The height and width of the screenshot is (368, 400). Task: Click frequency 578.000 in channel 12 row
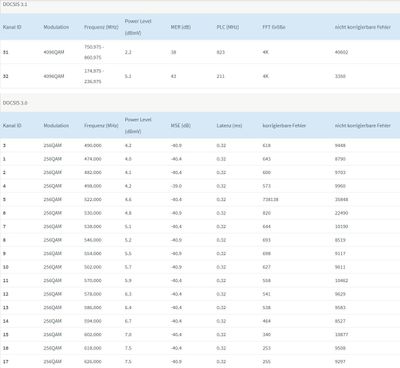click(x=93, y=294)
